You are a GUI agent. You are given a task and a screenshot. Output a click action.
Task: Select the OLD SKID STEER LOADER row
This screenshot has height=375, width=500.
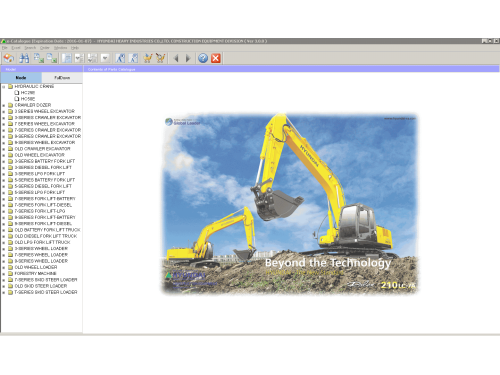[41, 286]
